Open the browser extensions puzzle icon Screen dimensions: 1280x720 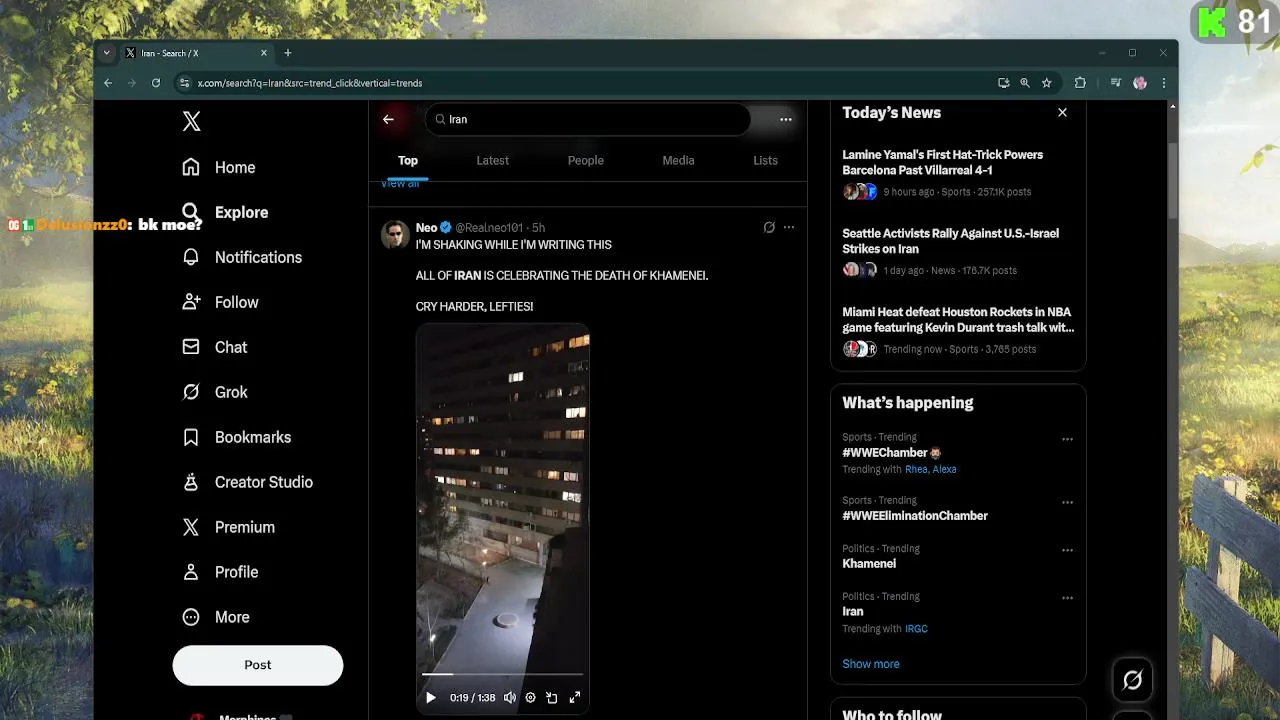pyautogui.click(x=1080, y=83)
